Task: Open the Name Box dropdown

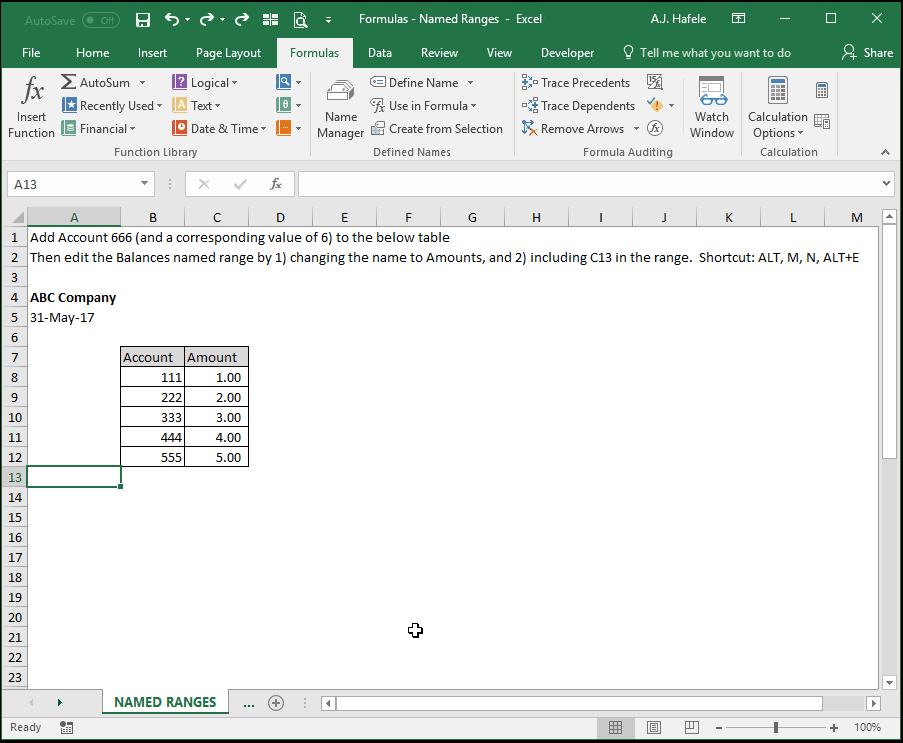Action: click(144, 184)
